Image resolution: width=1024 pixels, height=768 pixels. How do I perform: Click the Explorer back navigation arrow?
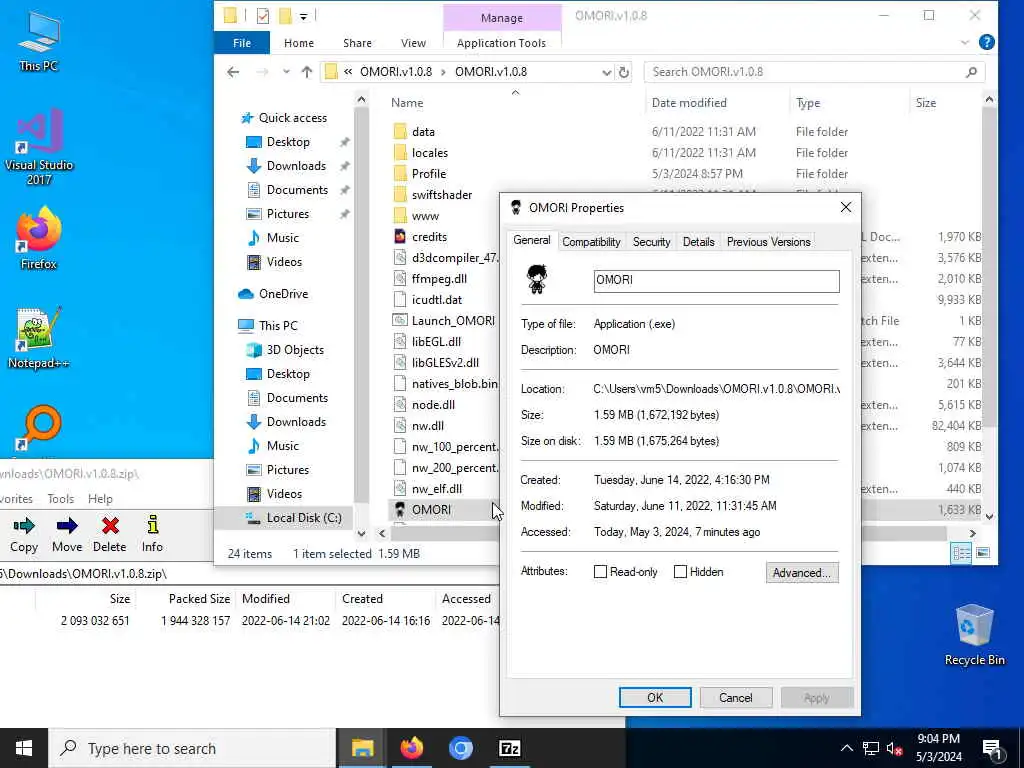pos(233,72)
